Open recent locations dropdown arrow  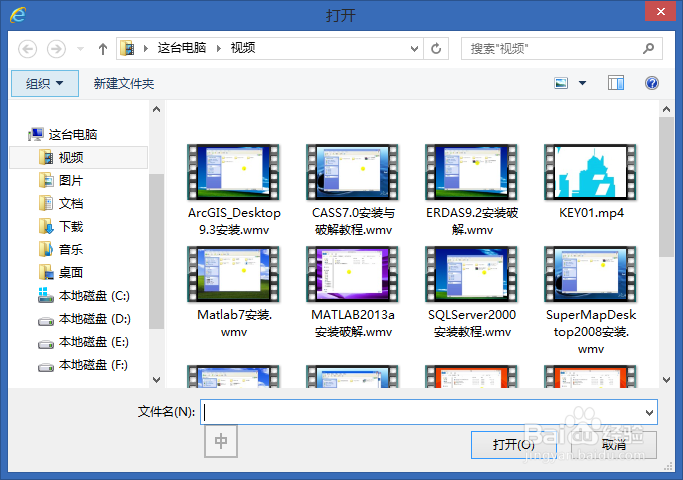[x=80, y=49]
